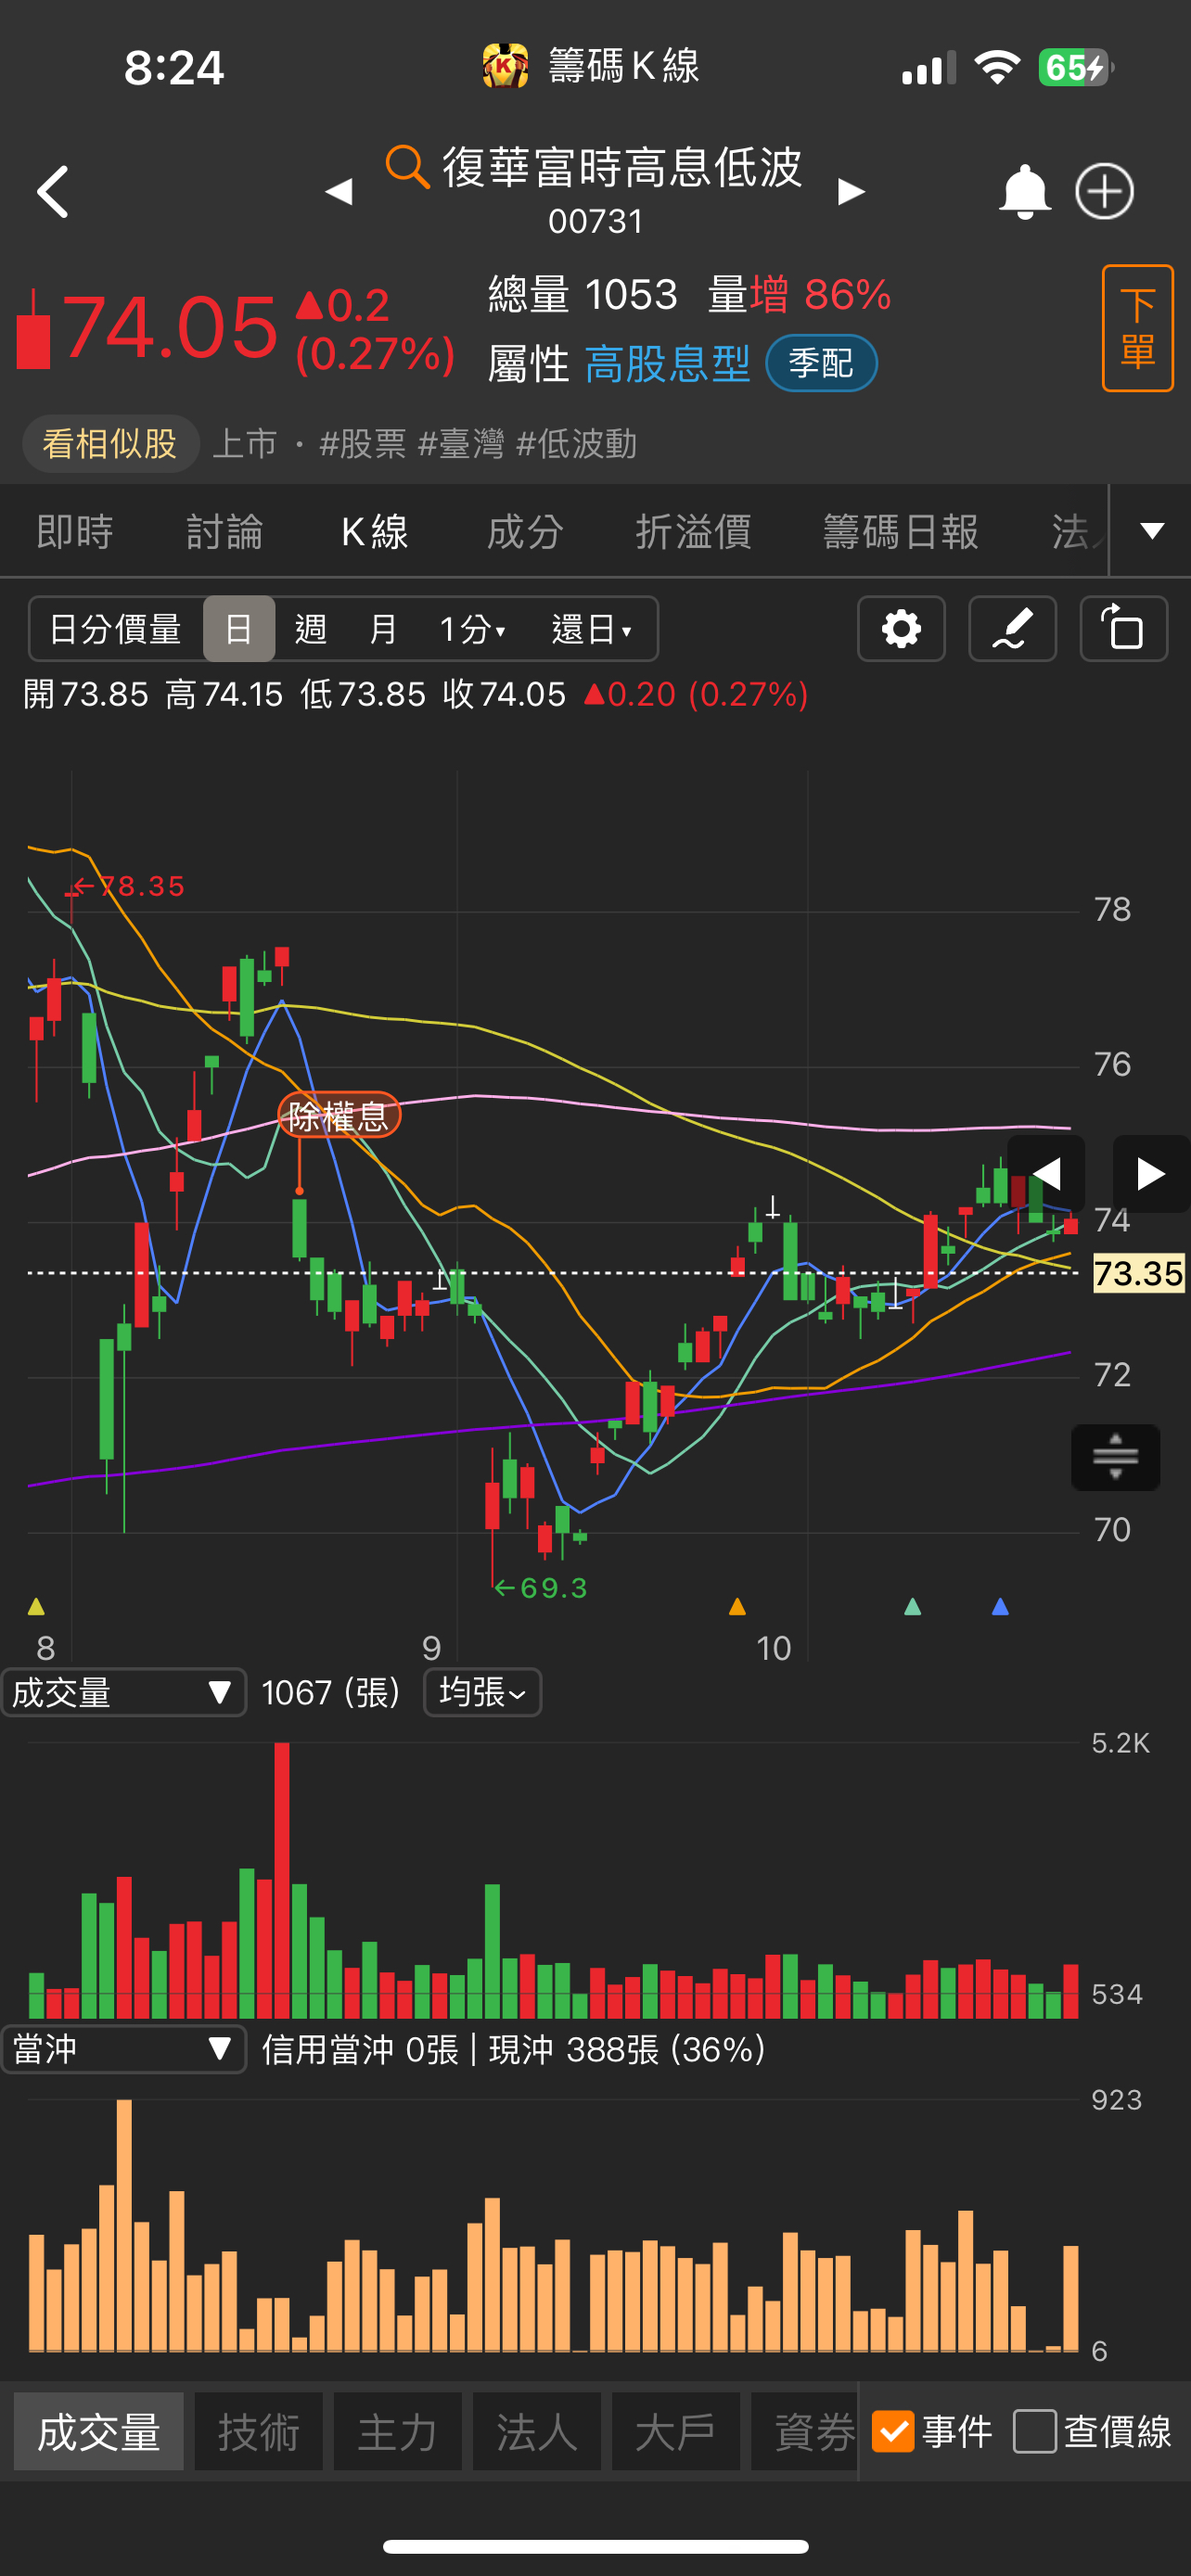This screenshot has height=2576, width=1191.
Task: Select the 週 weekly period toggle
Action: (x=311, y=629)
